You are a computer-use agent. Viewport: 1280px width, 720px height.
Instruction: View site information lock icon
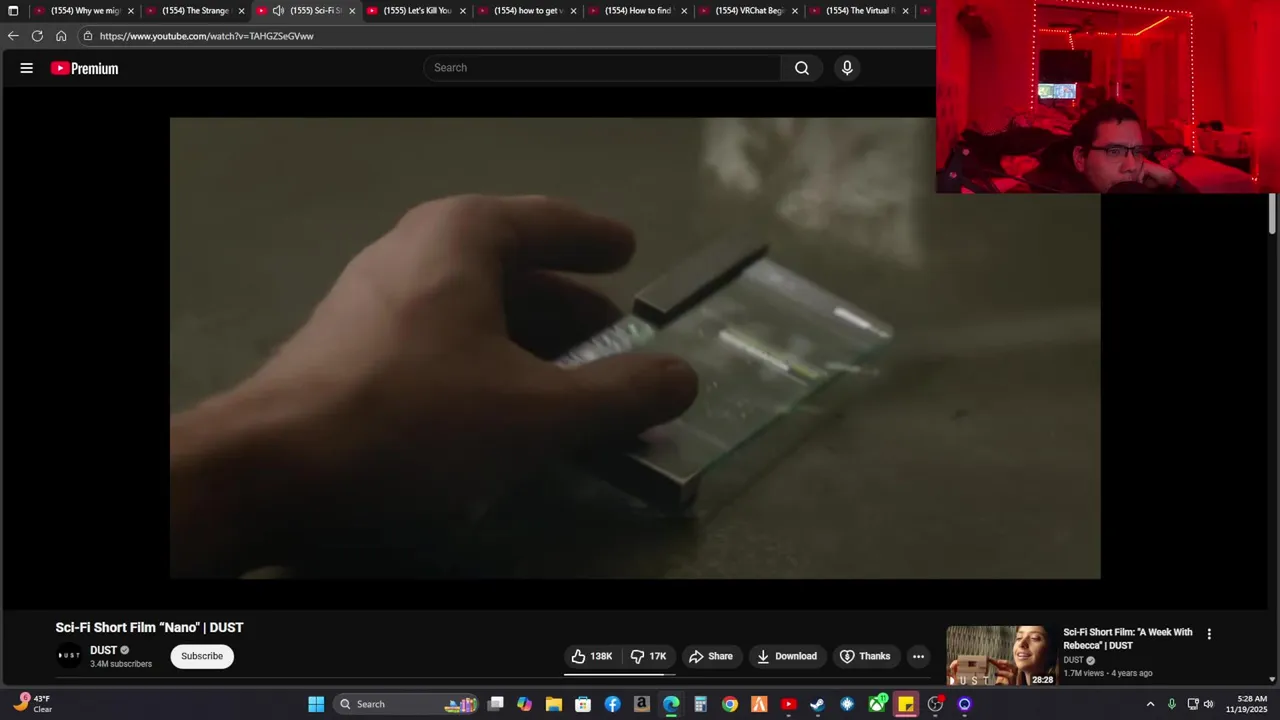[x=88, y=36]
